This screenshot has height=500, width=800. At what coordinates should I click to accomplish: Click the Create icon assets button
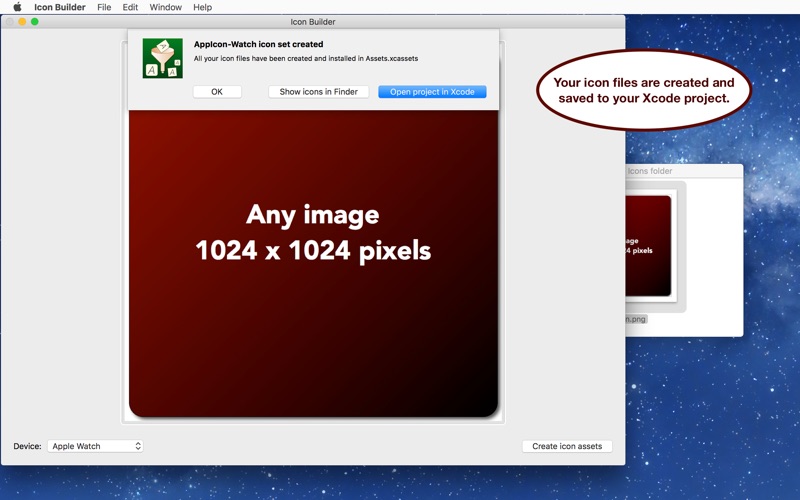pyautogui.click(x=567, y=446)
